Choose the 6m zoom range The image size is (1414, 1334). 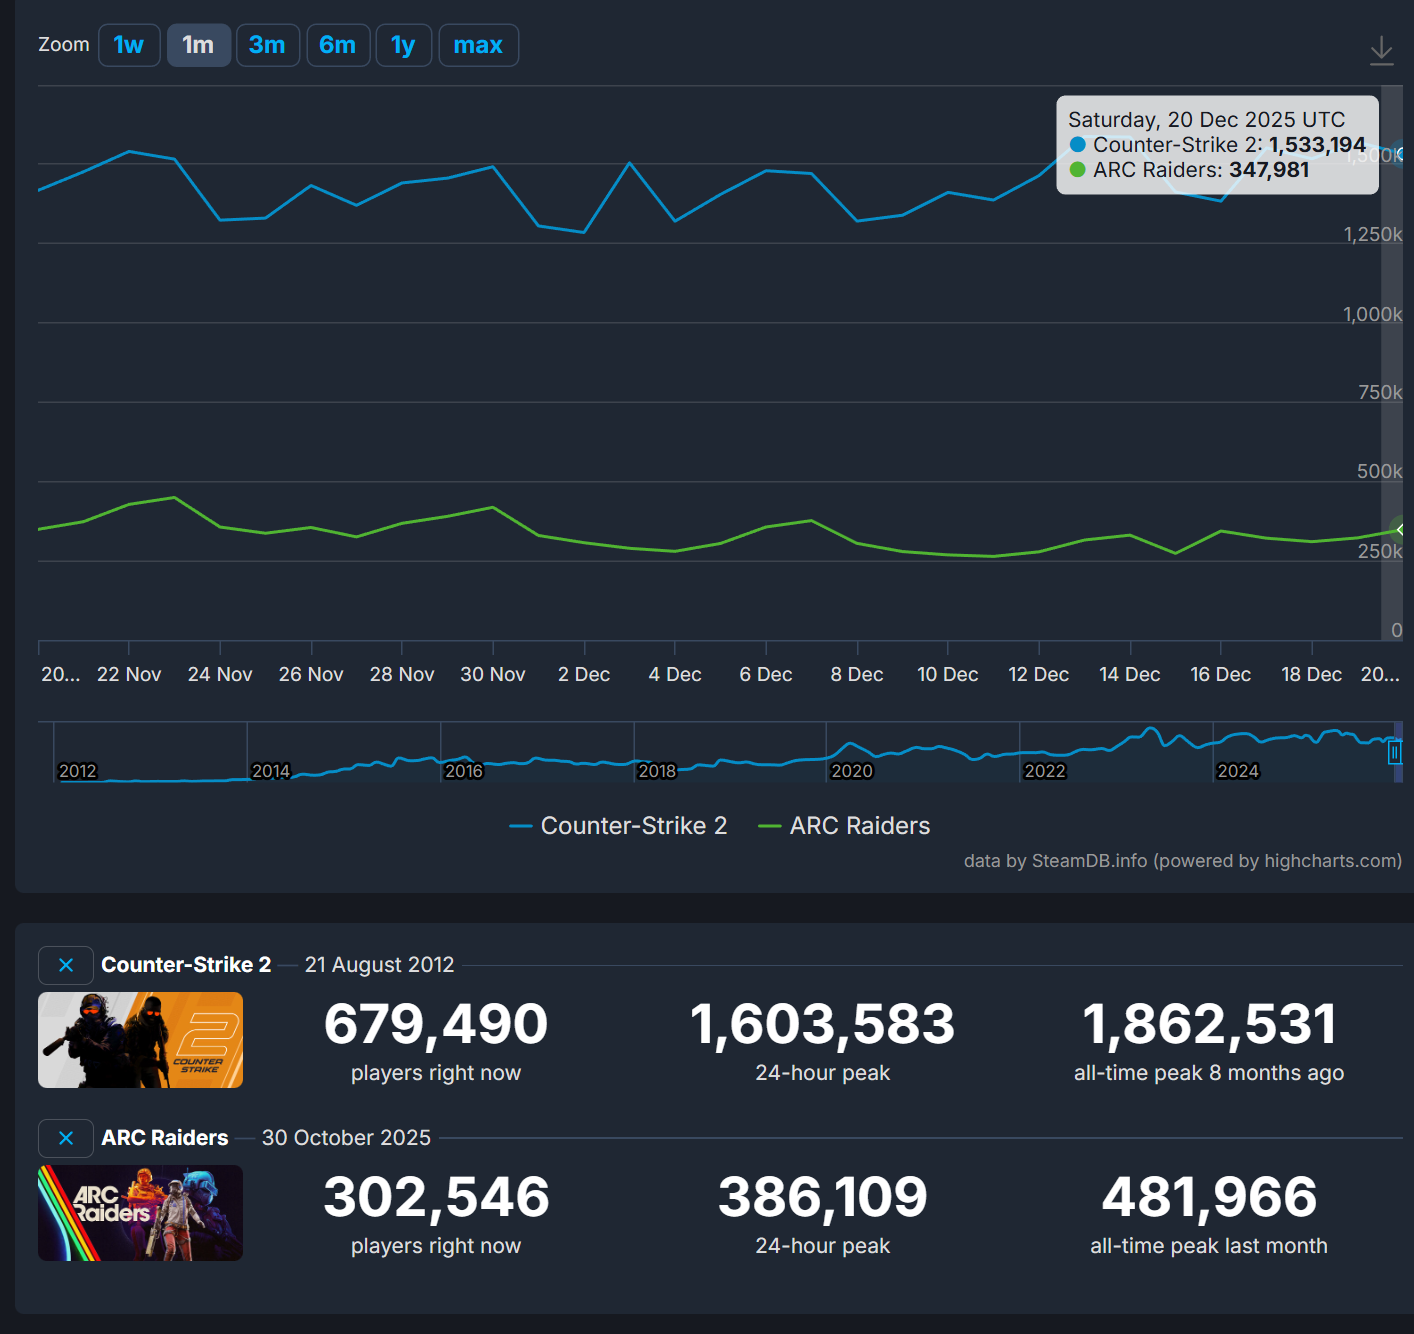[338, 45]
